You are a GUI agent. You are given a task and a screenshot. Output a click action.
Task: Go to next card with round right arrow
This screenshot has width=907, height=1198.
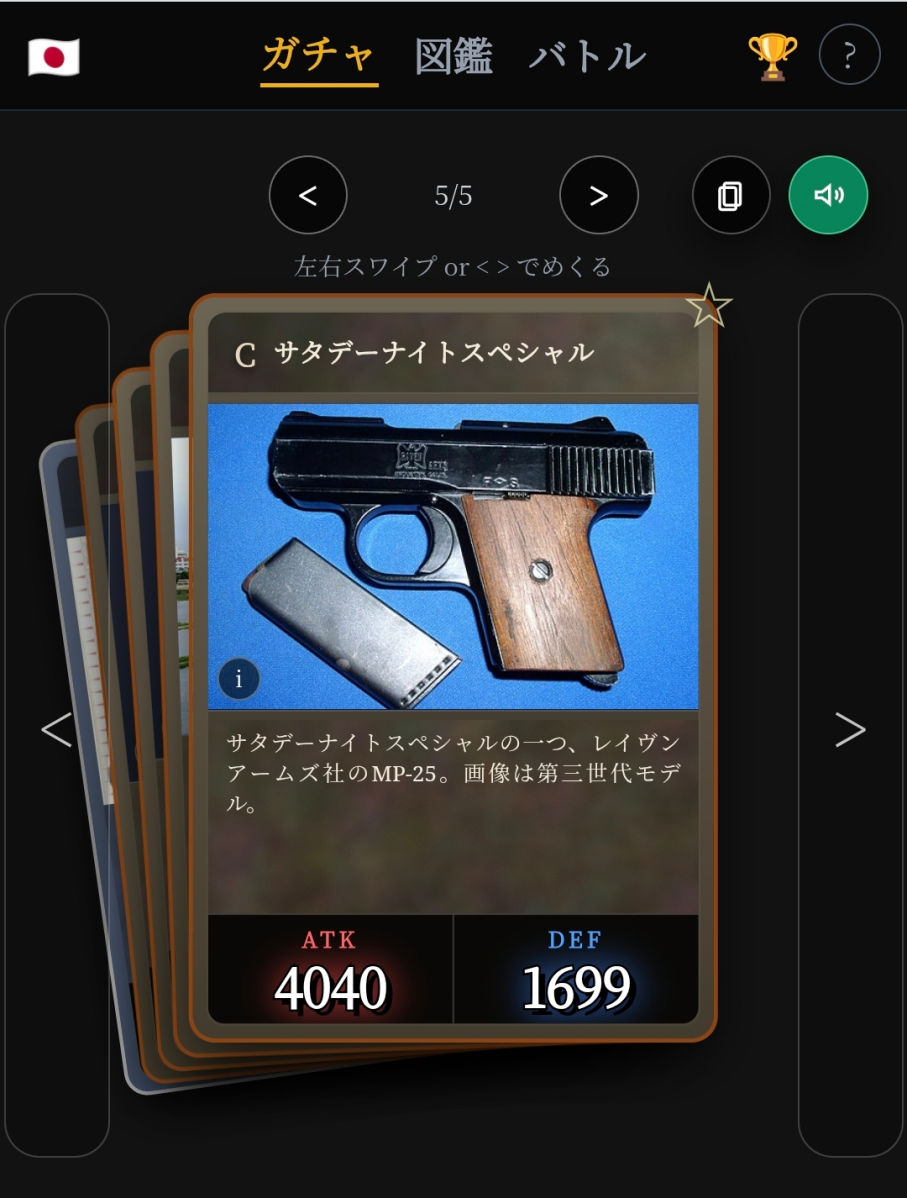pos(598,196)
